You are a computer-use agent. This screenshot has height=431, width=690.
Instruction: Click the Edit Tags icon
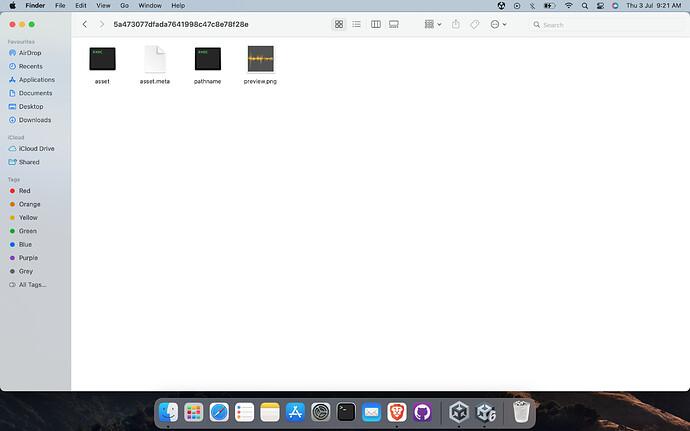[x=474, y=24]
